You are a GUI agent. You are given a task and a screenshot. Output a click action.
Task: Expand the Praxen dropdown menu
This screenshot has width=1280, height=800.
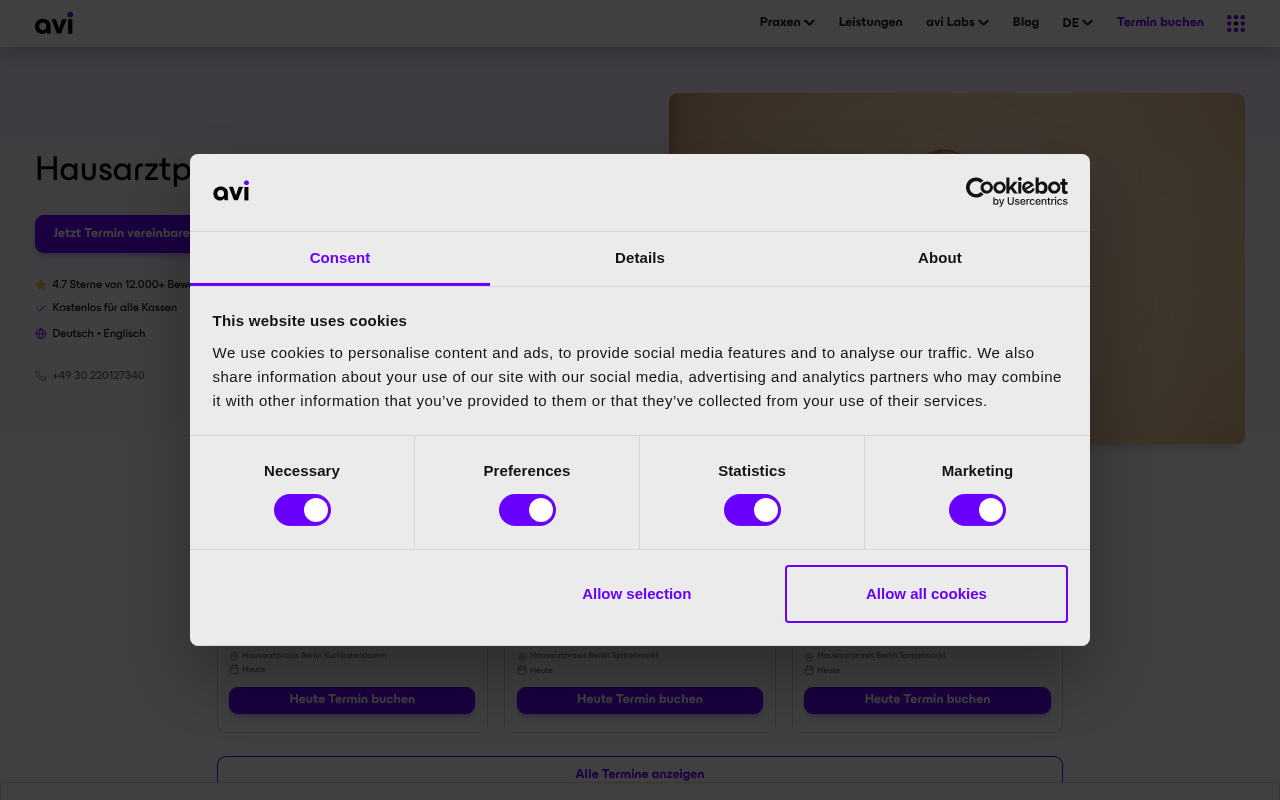(x=787, y=22)
